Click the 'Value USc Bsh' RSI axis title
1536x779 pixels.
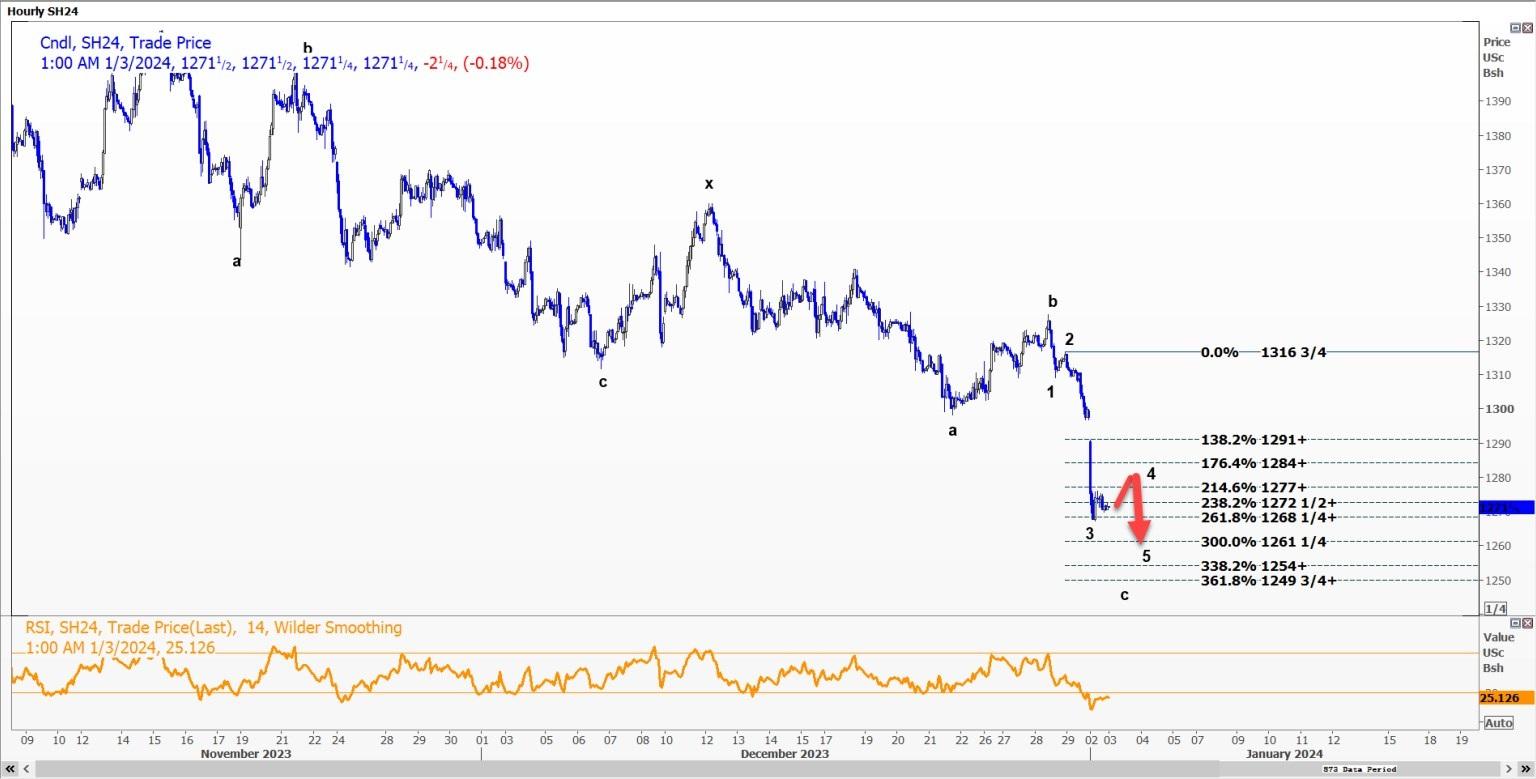(x=1497, y=651)
